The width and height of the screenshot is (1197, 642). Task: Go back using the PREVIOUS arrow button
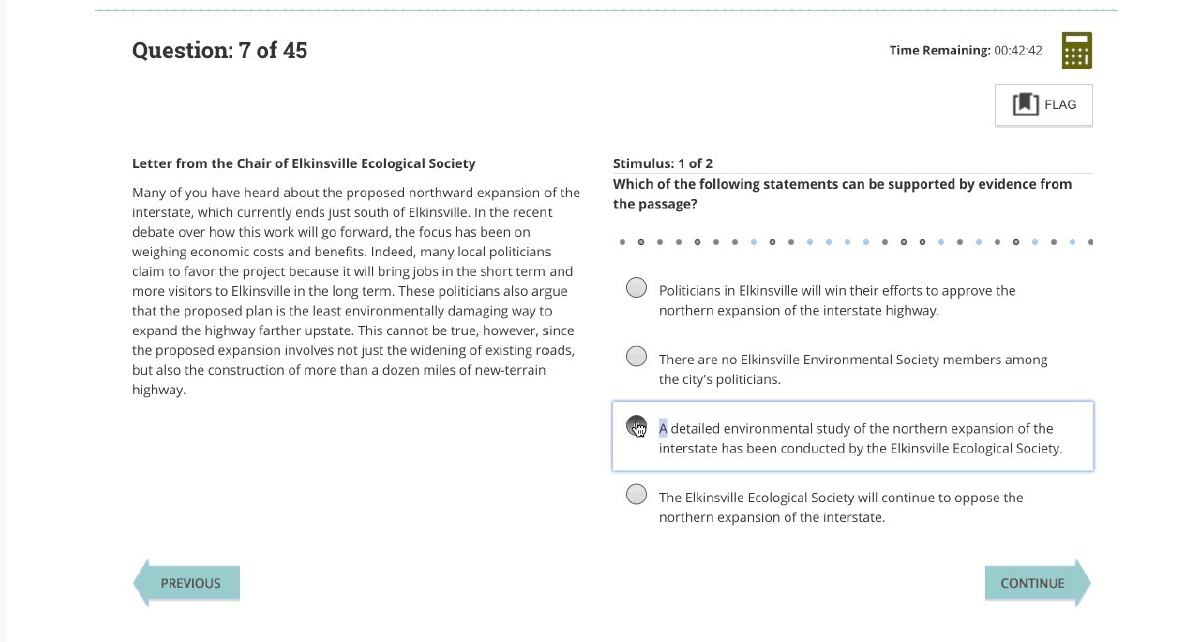click(x=187, y=583)
